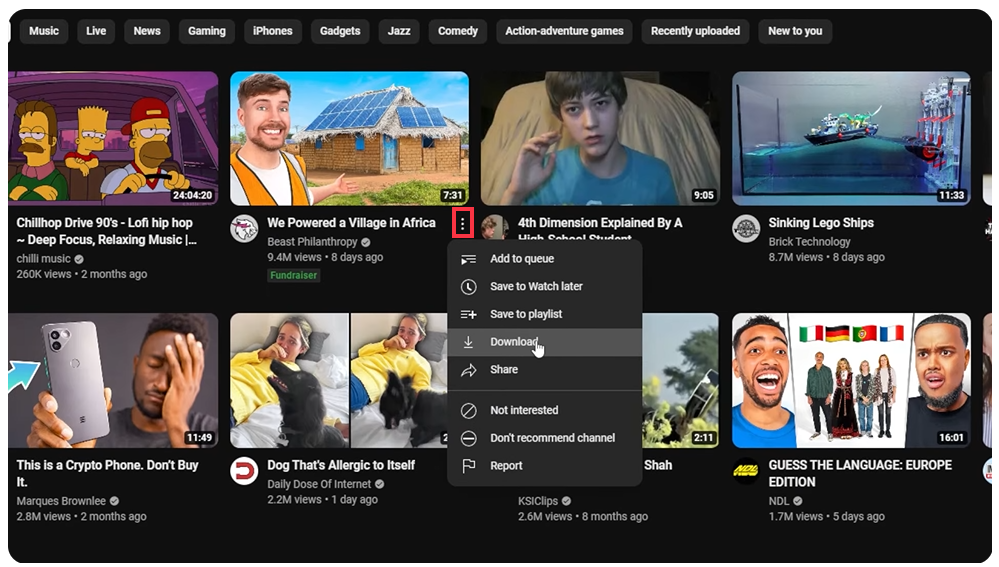Go to Daily Dose Of Internet channel name

click(x=319, y=484)
